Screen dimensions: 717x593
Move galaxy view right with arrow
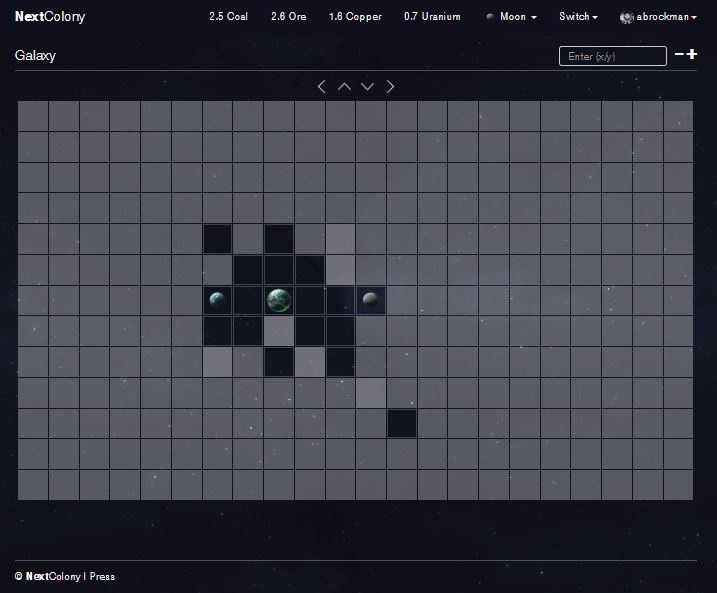tap(390, 86)
